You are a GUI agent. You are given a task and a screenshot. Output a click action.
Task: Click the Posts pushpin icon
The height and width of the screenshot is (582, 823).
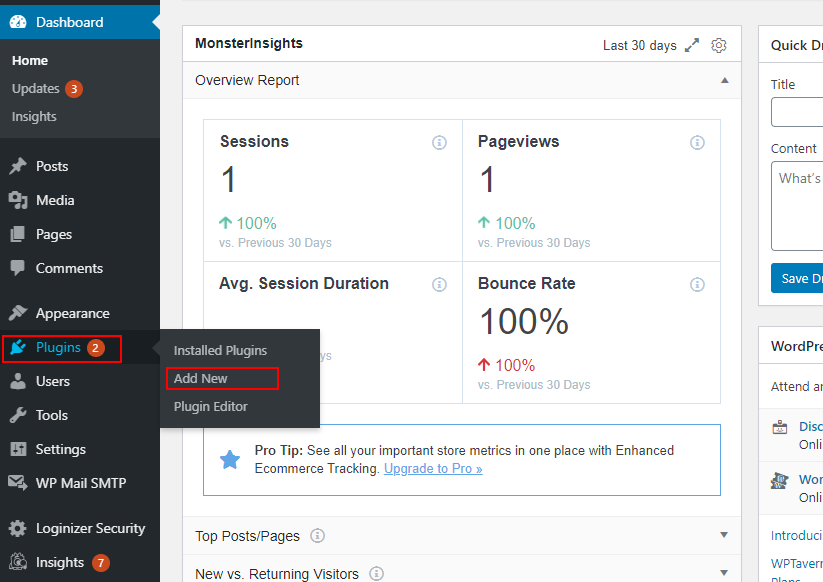pos(18,166)
